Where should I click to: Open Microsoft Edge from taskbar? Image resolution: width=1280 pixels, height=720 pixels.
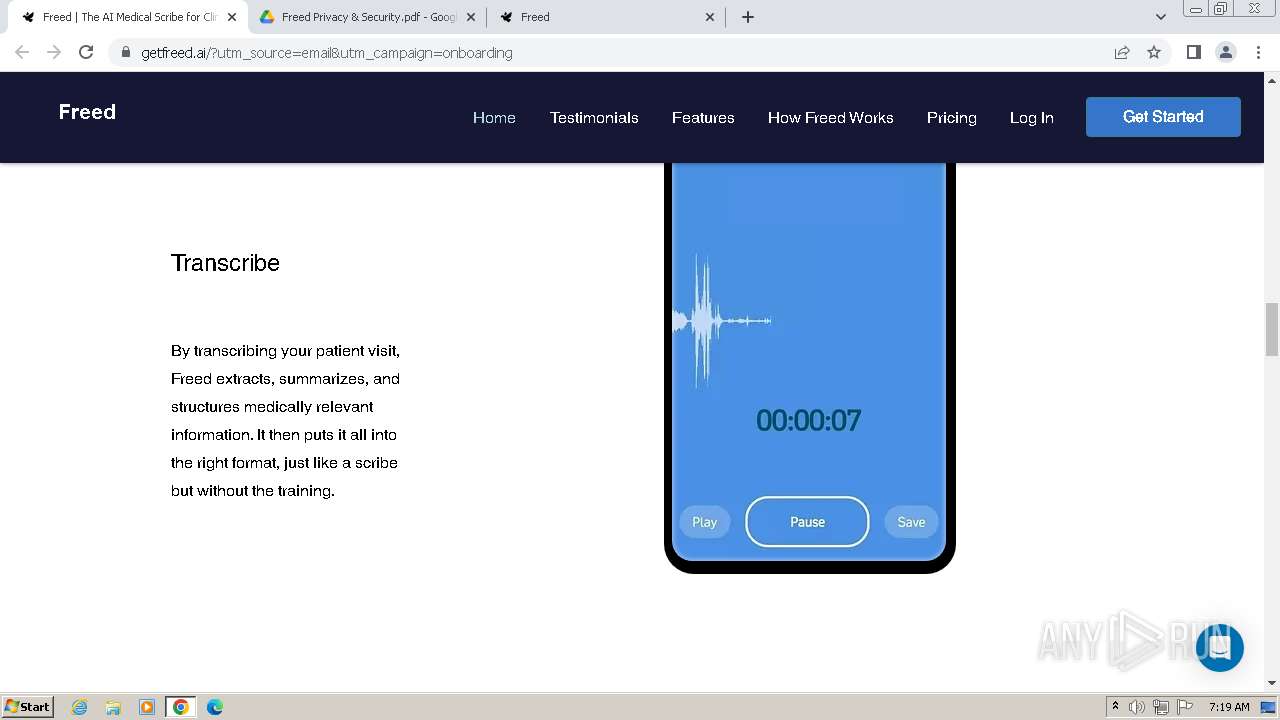[x=215, y=707]
